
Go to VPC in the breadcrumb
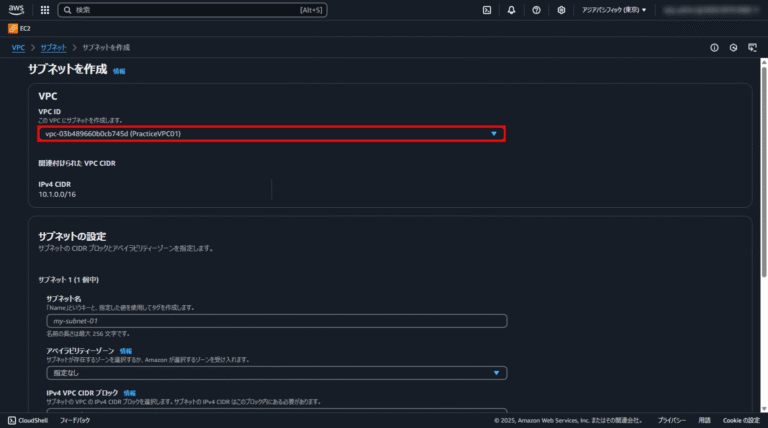(x=18, y=47)
